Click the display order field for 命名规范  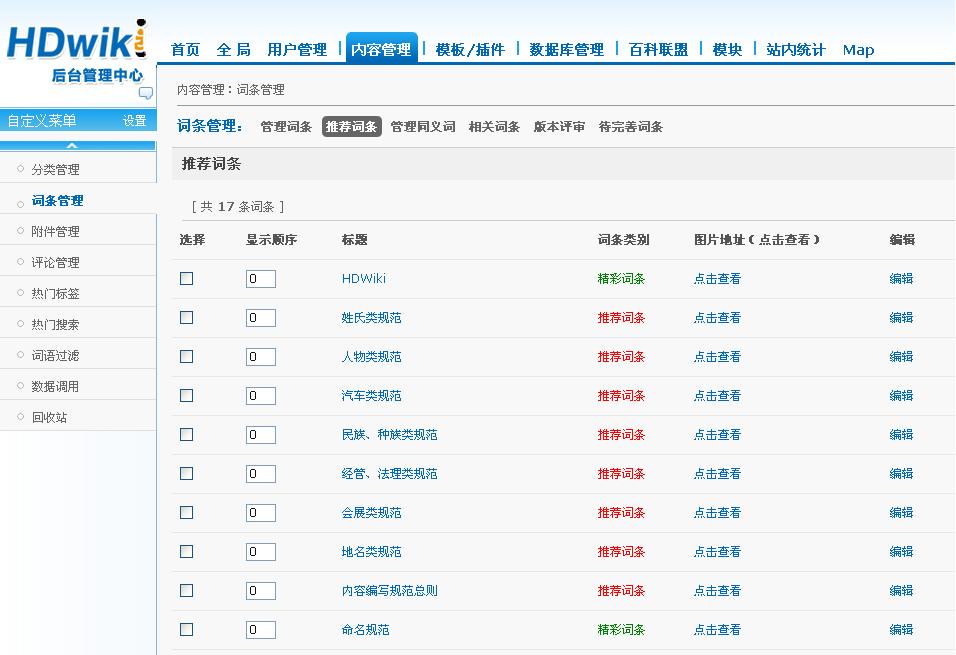point(261,630)
